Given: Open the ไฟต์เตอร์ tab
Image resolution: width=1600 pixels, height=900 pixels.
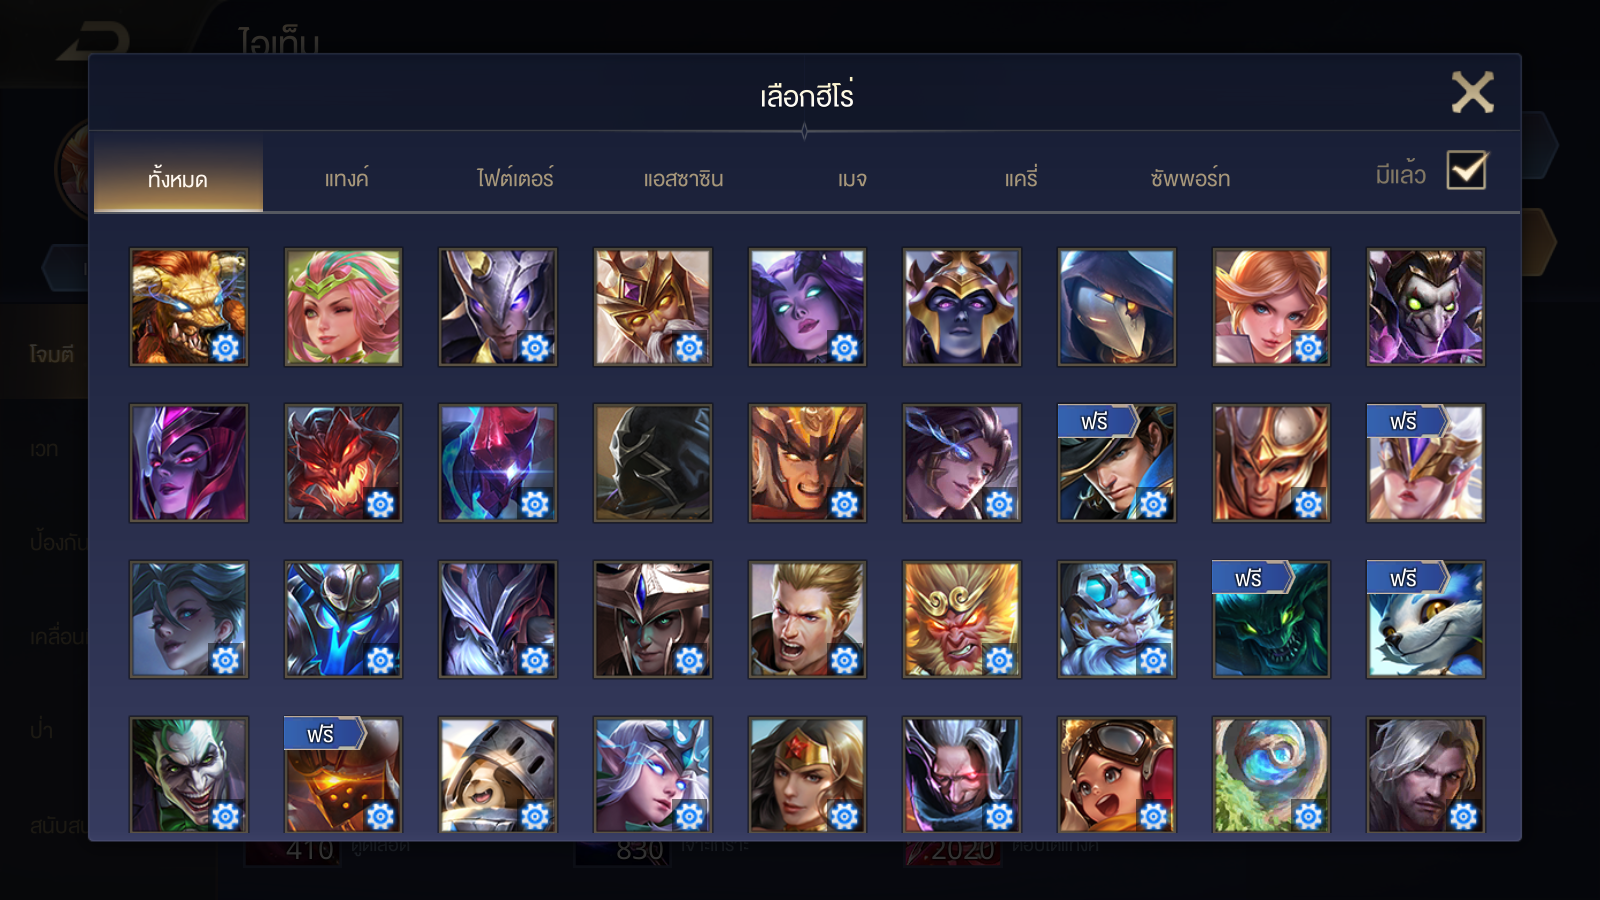Looking at the screenshot, I should tap(515, 179).
